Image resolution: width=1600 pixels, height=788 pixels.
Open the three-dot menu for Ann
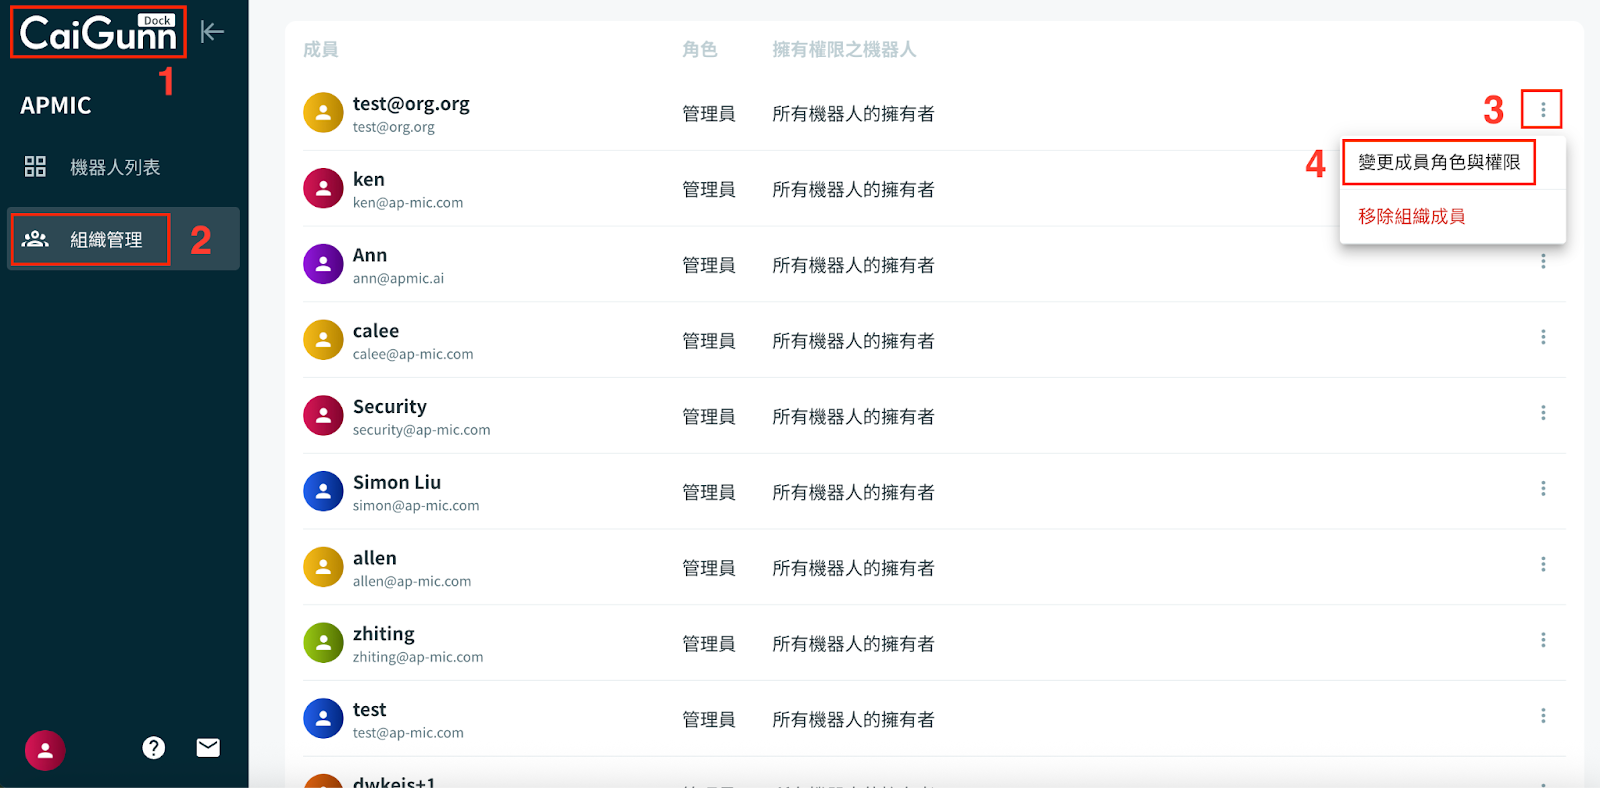[x=1543, y=261]
